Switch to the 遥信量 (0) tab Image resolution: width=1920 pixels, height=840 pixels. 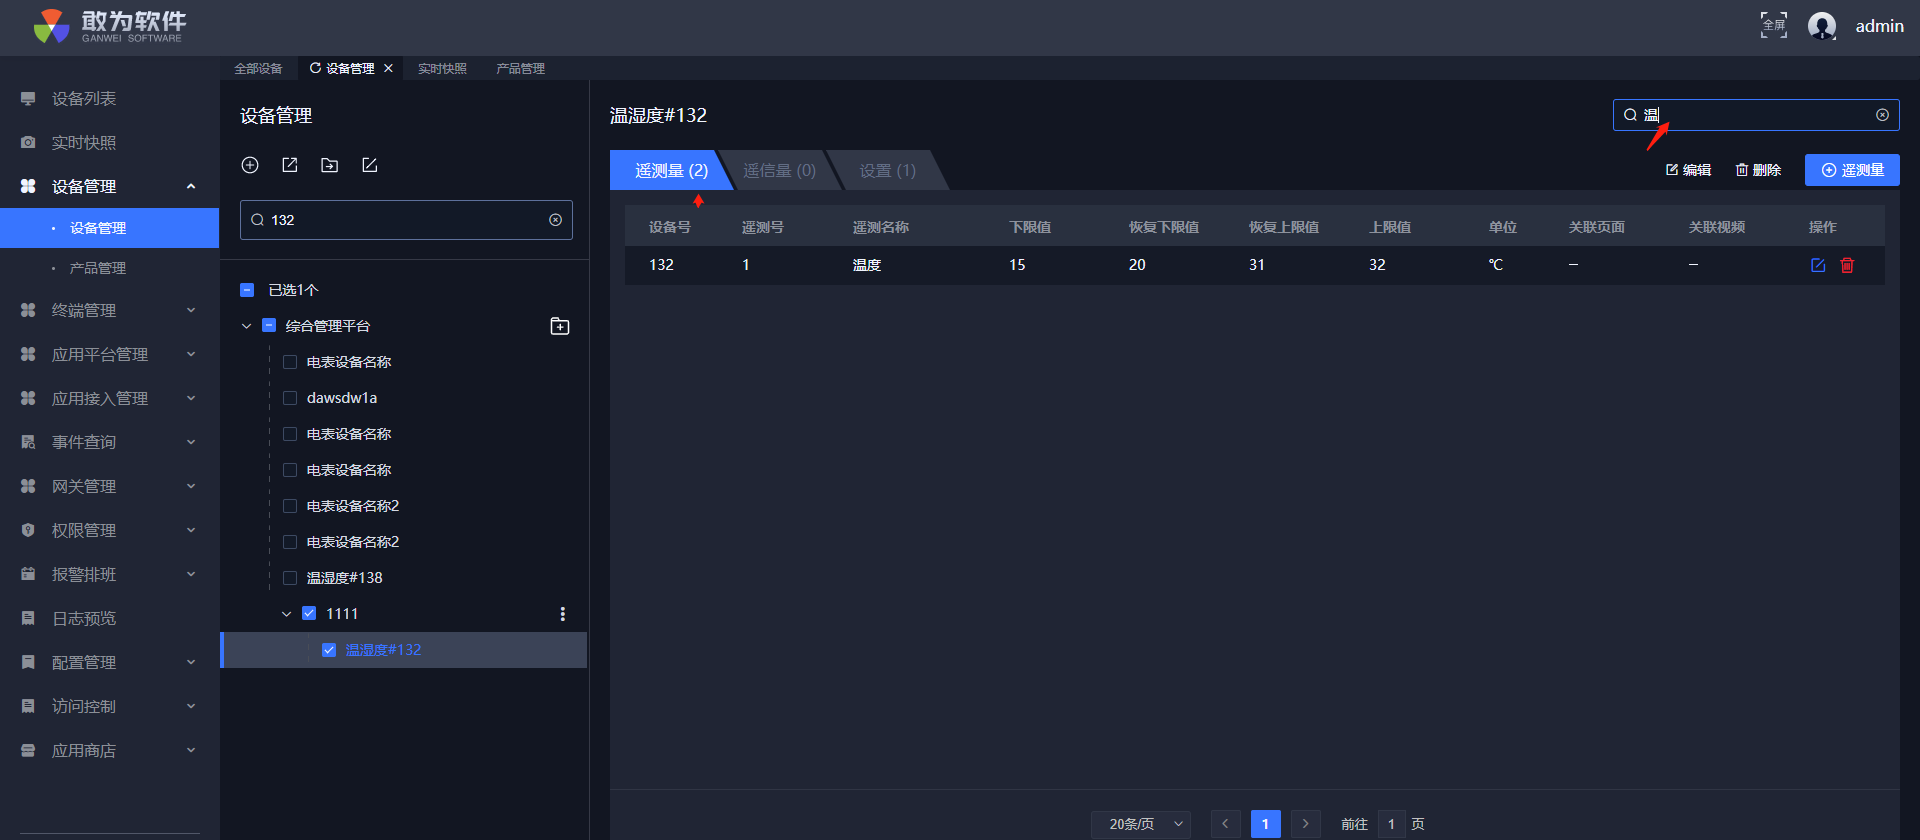(x=779, y=171)
